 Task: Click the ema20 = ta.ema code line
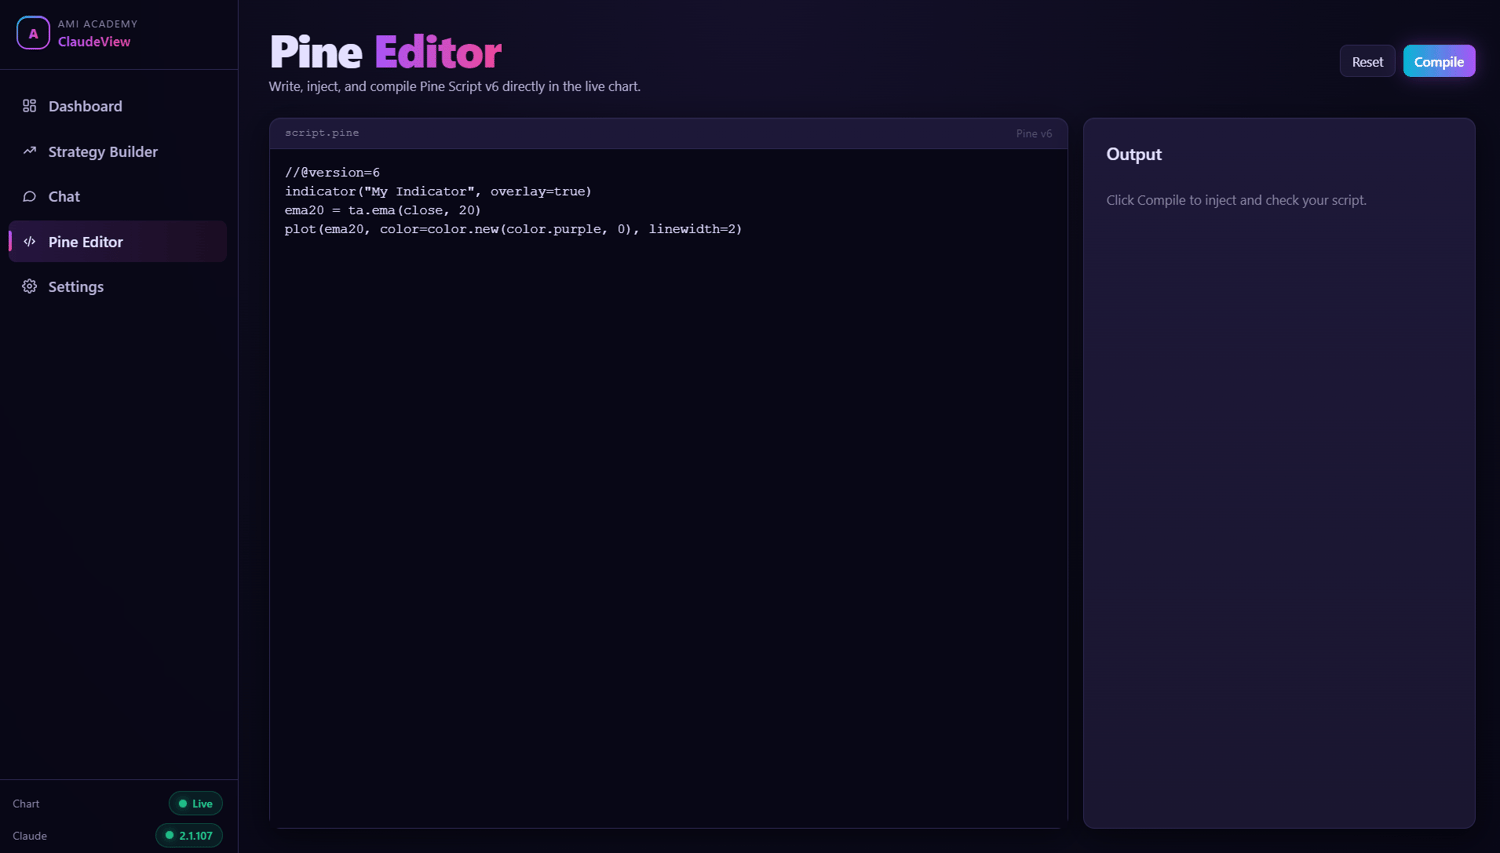(383, 210)
